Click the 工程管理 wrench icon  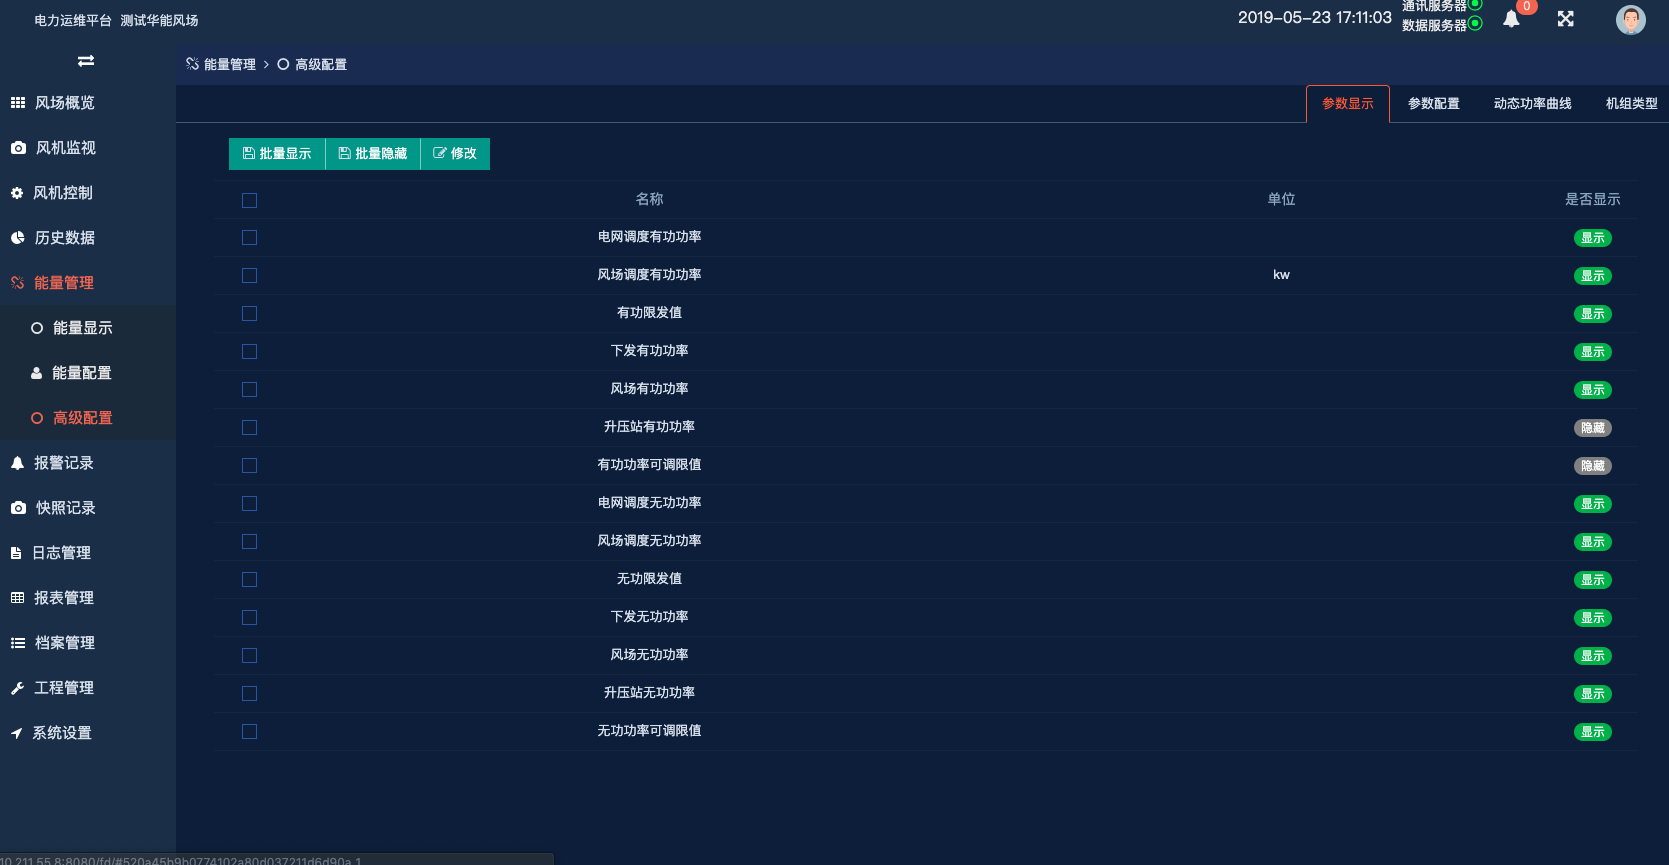point(17,688)
